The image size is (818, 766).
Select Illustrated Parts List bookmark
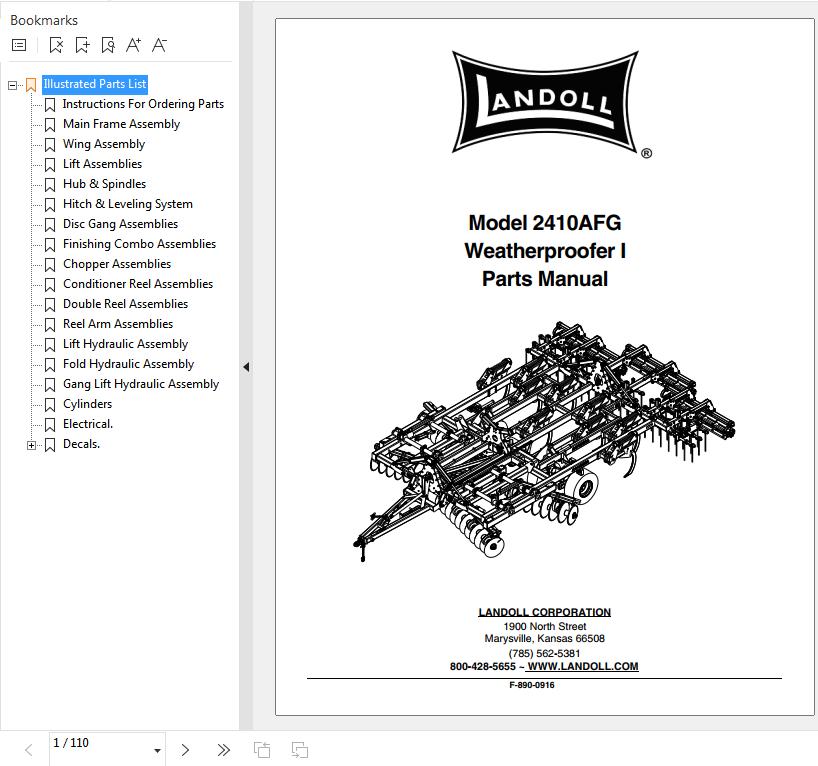point(95,84)
